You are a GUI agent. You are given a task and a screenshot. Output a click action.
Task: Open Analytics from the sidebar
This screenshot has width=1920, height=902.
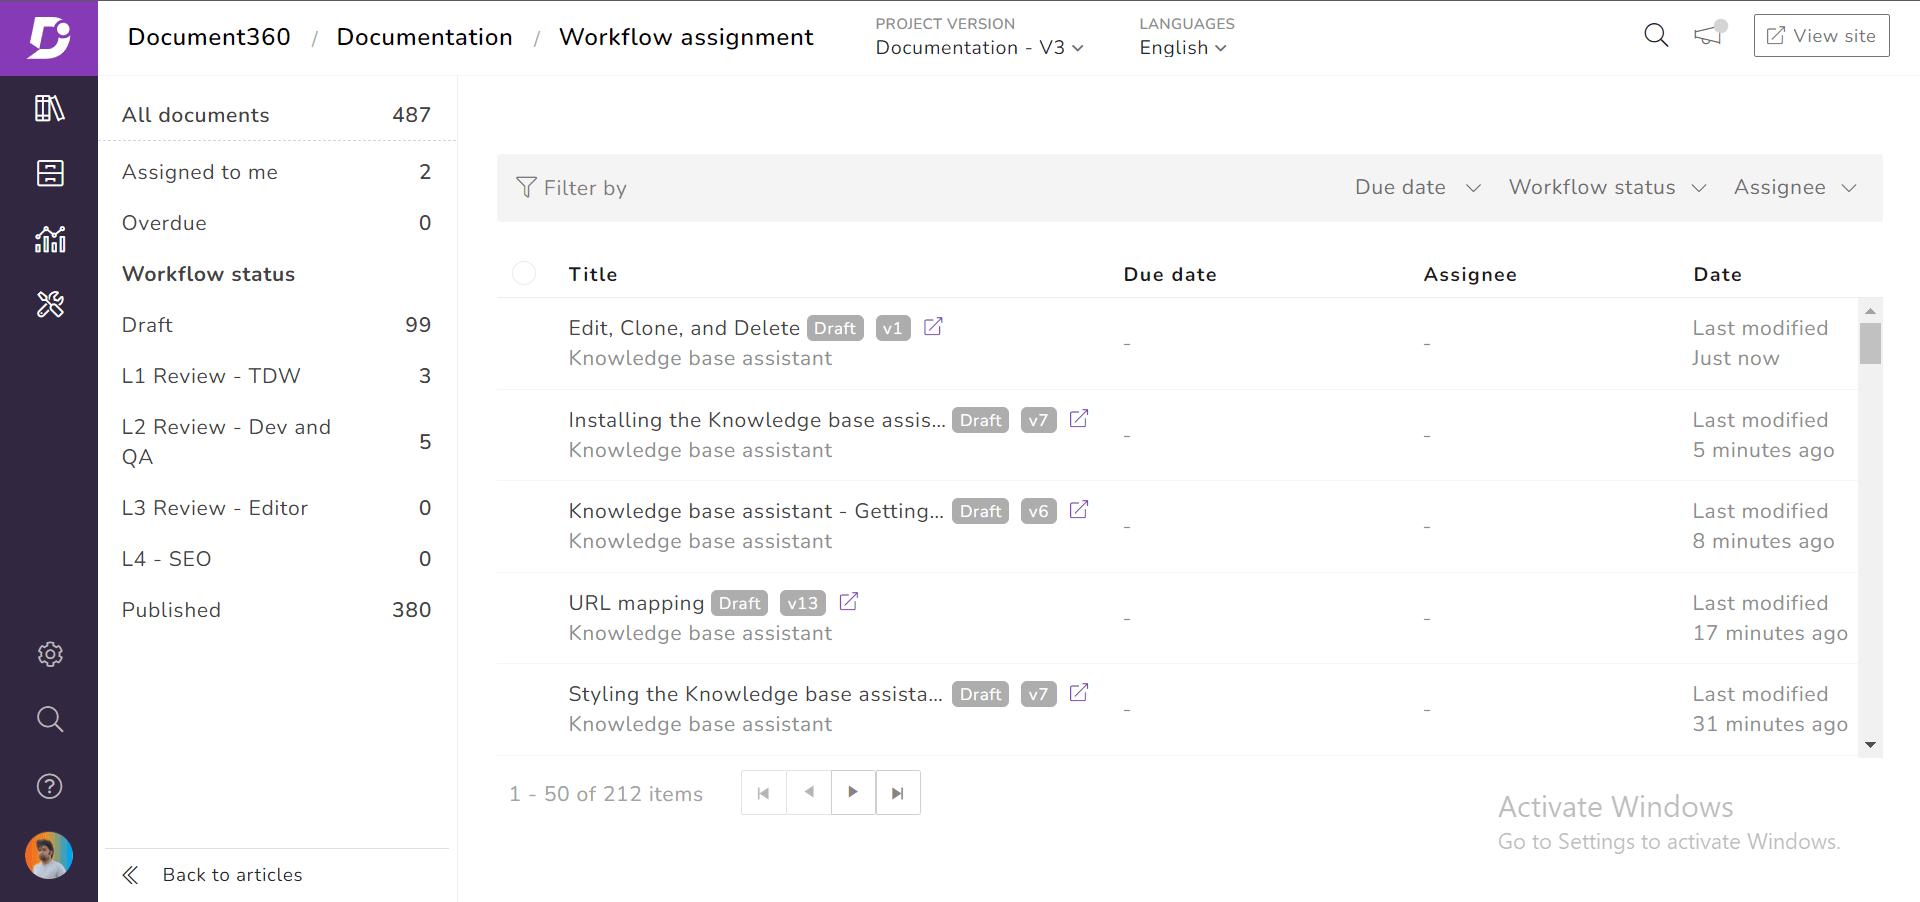[50, 239]
